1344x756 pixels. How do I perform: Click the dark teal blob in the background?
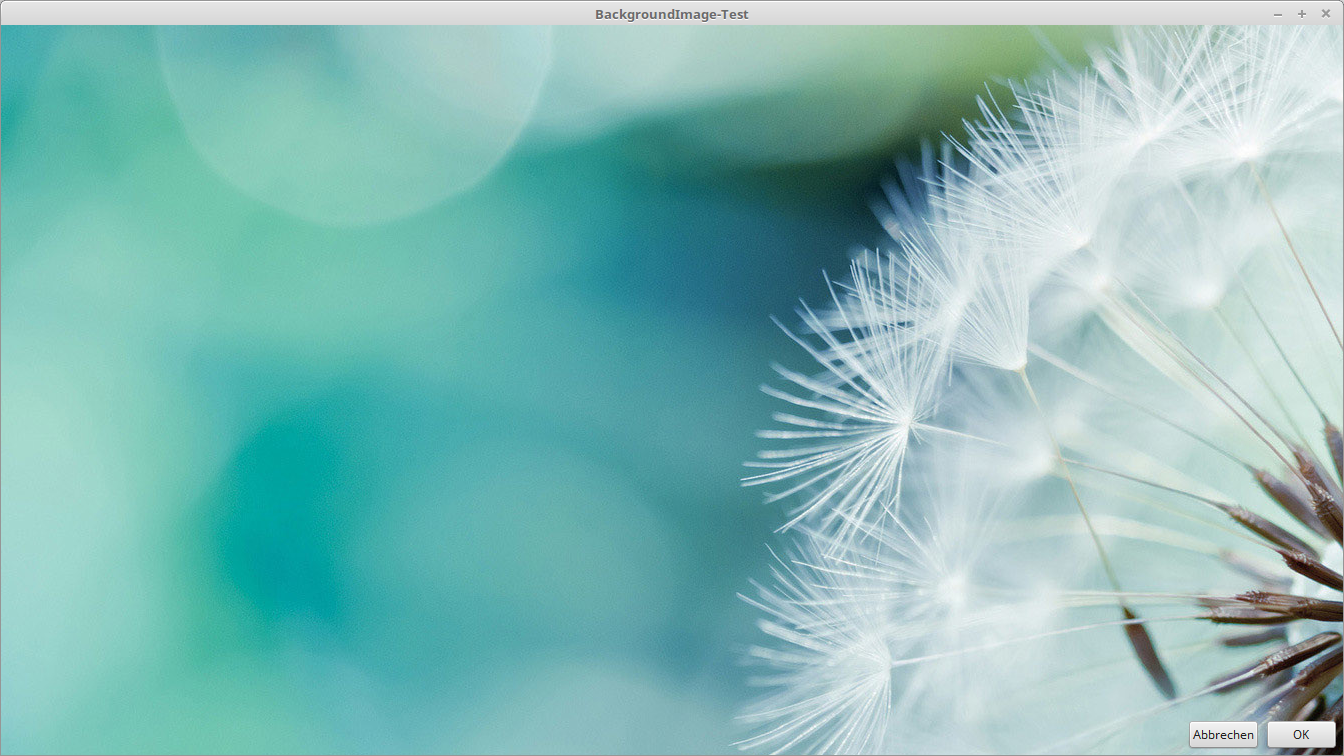[x=290, y=520]
